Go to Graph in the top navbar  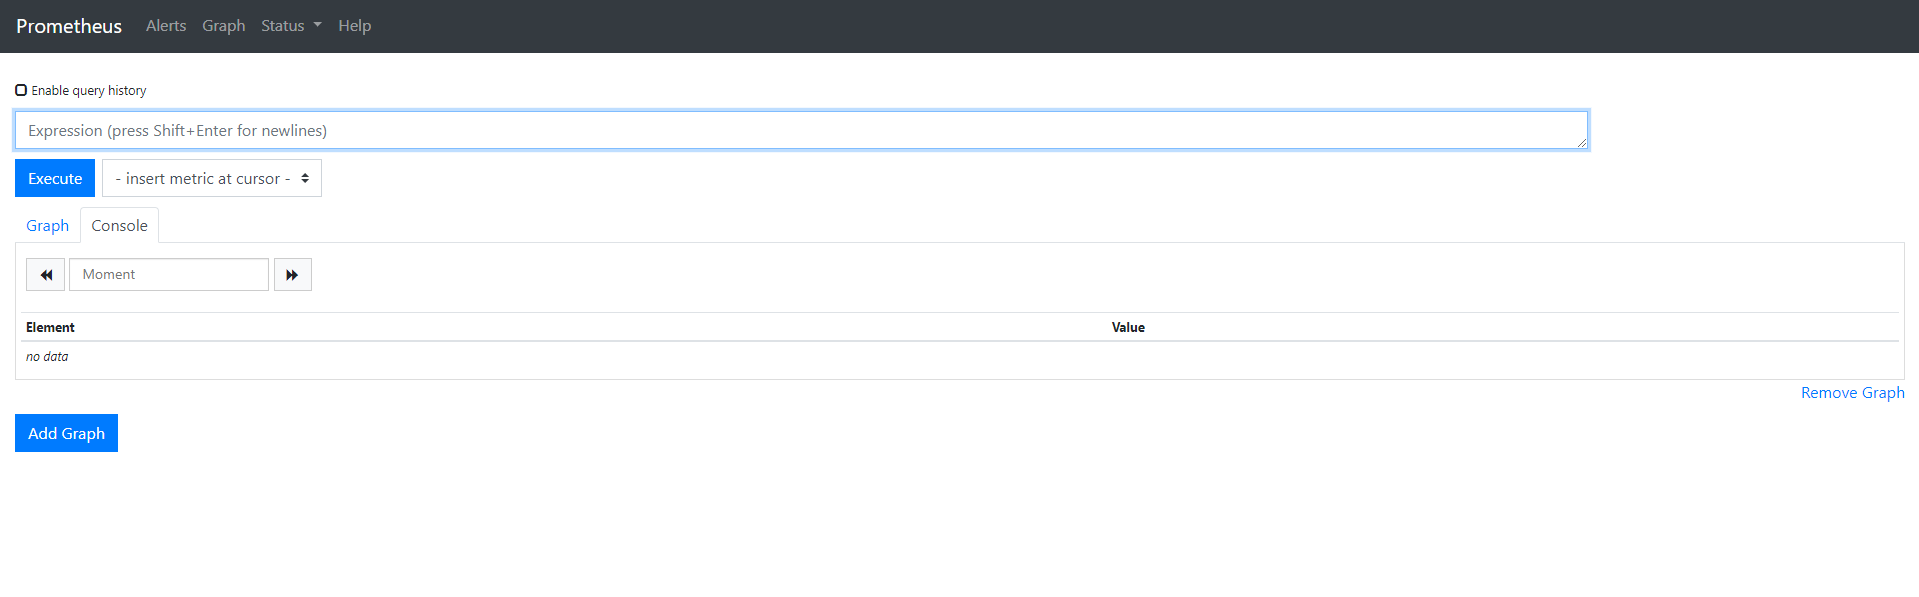coord(223,26)
